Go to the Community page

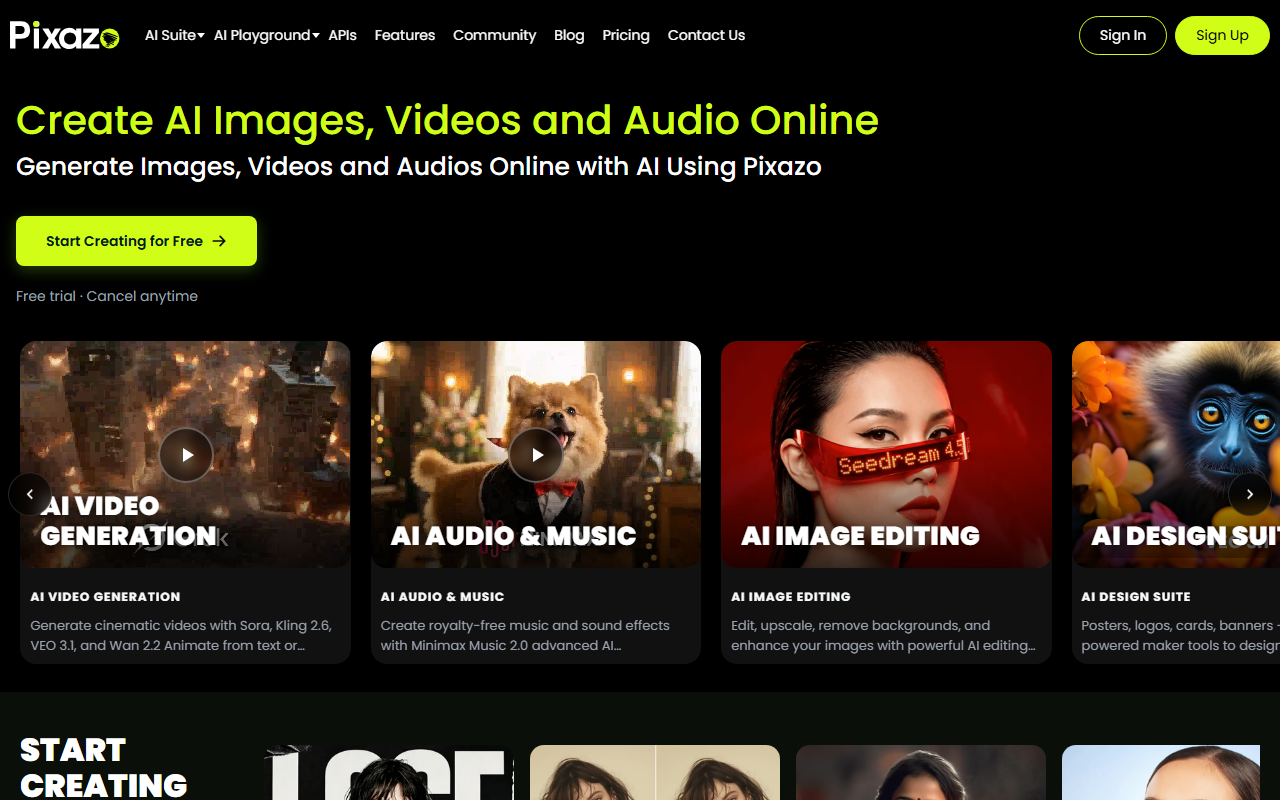[x=495, y=35]
